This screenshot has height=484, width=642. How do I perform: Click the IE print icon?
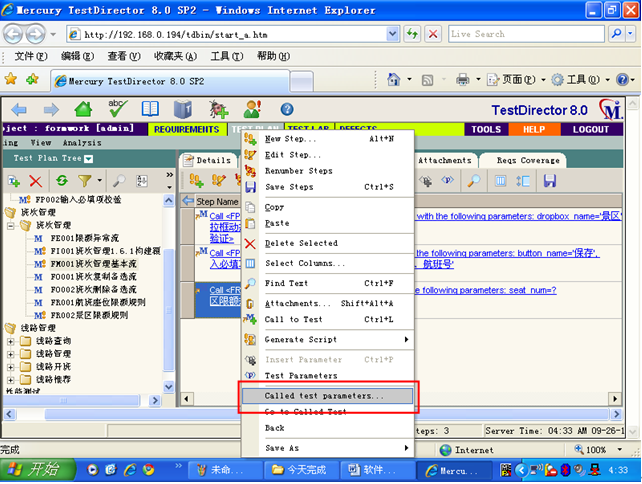tap(463, 79)
